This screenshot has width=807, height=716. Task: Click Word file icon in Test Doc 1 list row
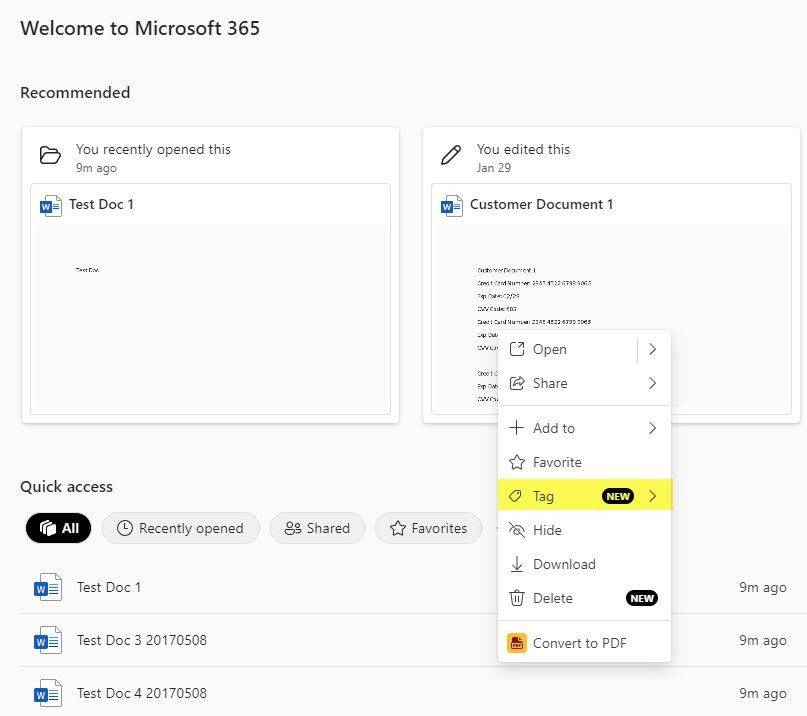pos(48,587)
